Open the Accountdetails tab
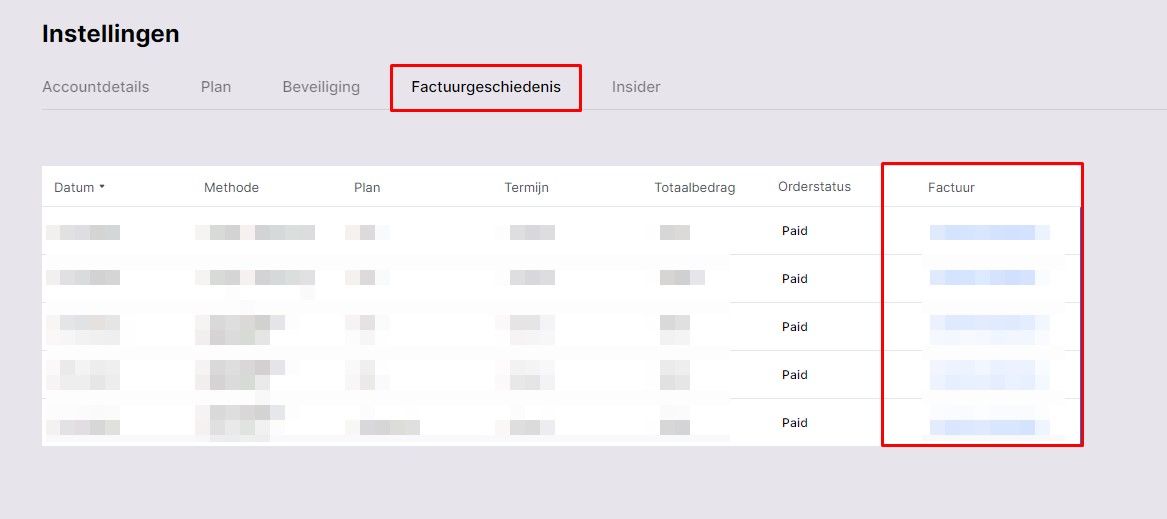This screenshot has width=1167, height=519. pos(95,87)
